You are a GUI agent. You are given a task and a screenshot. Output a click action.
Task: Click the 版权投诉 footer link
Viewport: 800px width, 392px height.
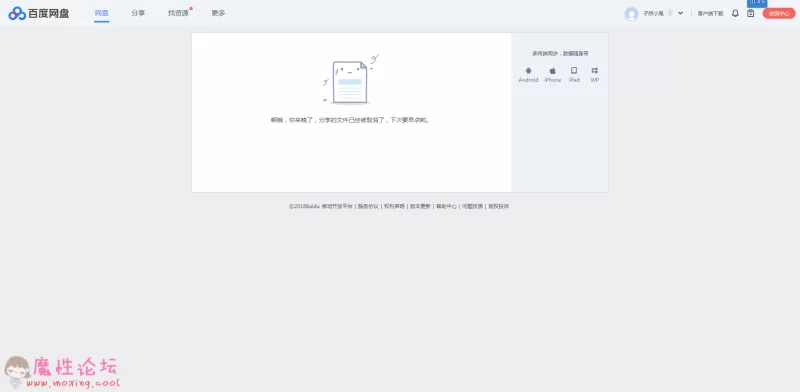pos(498,206)
